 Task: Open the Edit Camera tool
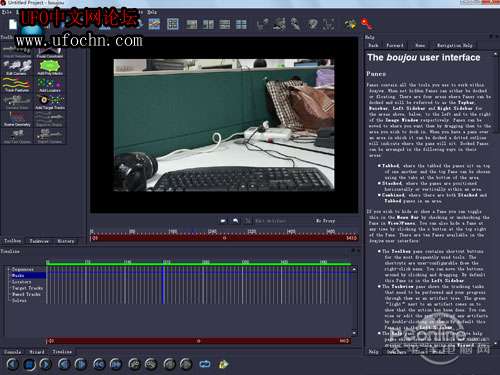[17, 67]
